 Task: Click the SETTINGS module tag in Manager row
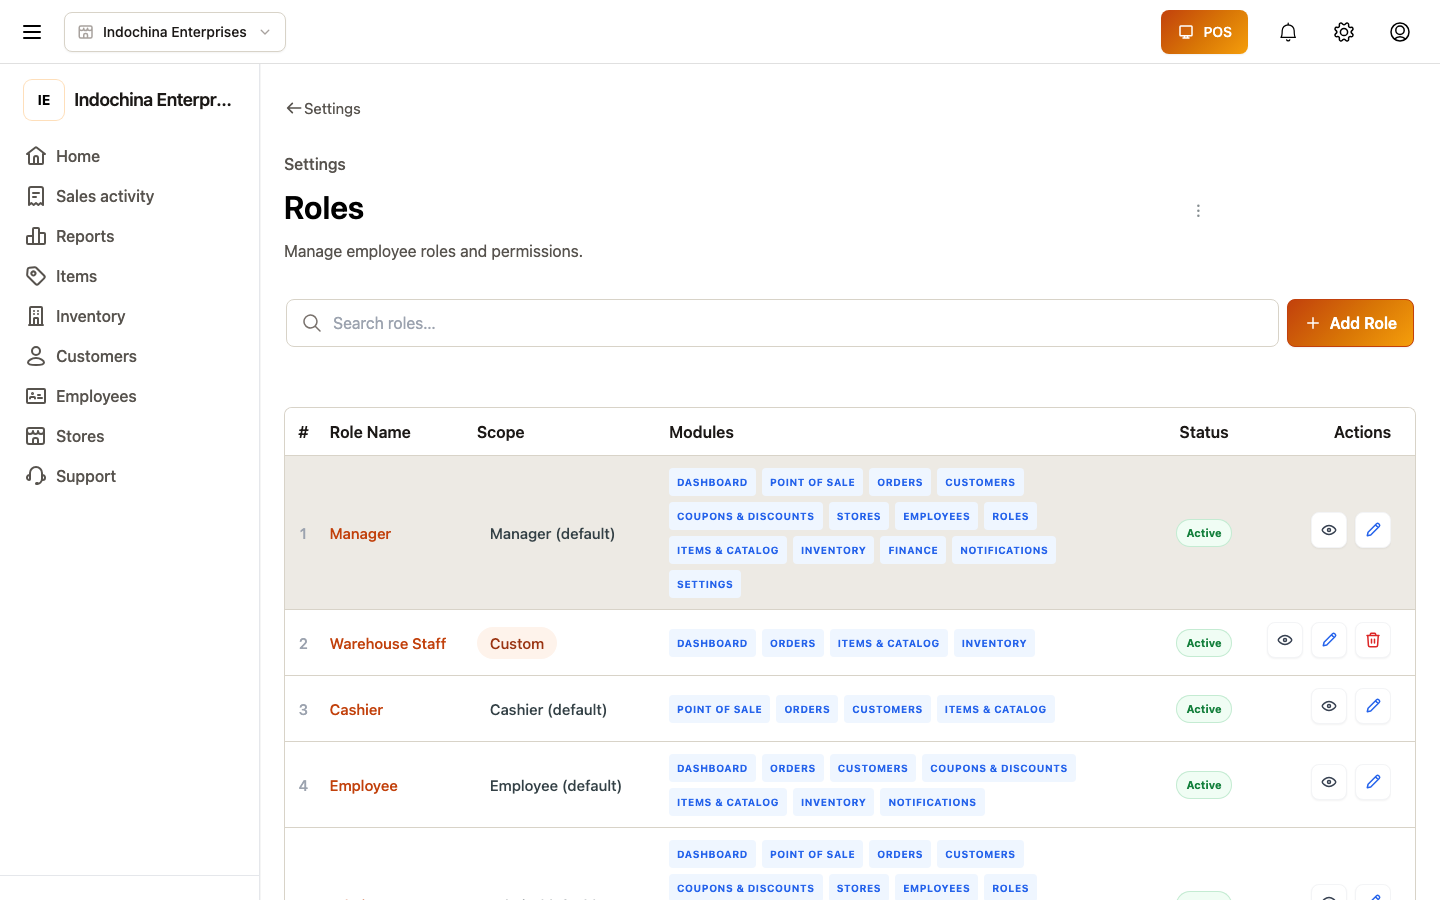point(705,584)
